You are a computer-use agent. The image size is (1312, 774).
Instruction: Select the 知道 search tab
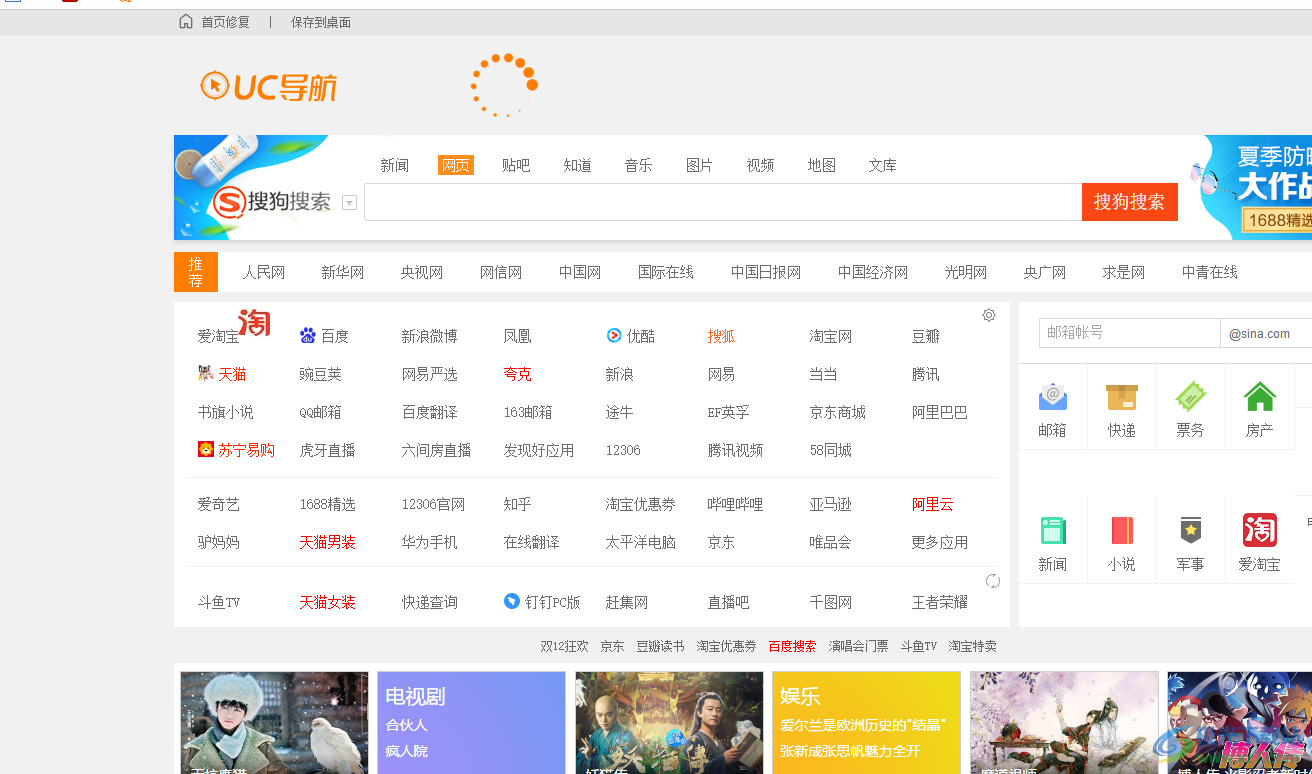point(577,166)
